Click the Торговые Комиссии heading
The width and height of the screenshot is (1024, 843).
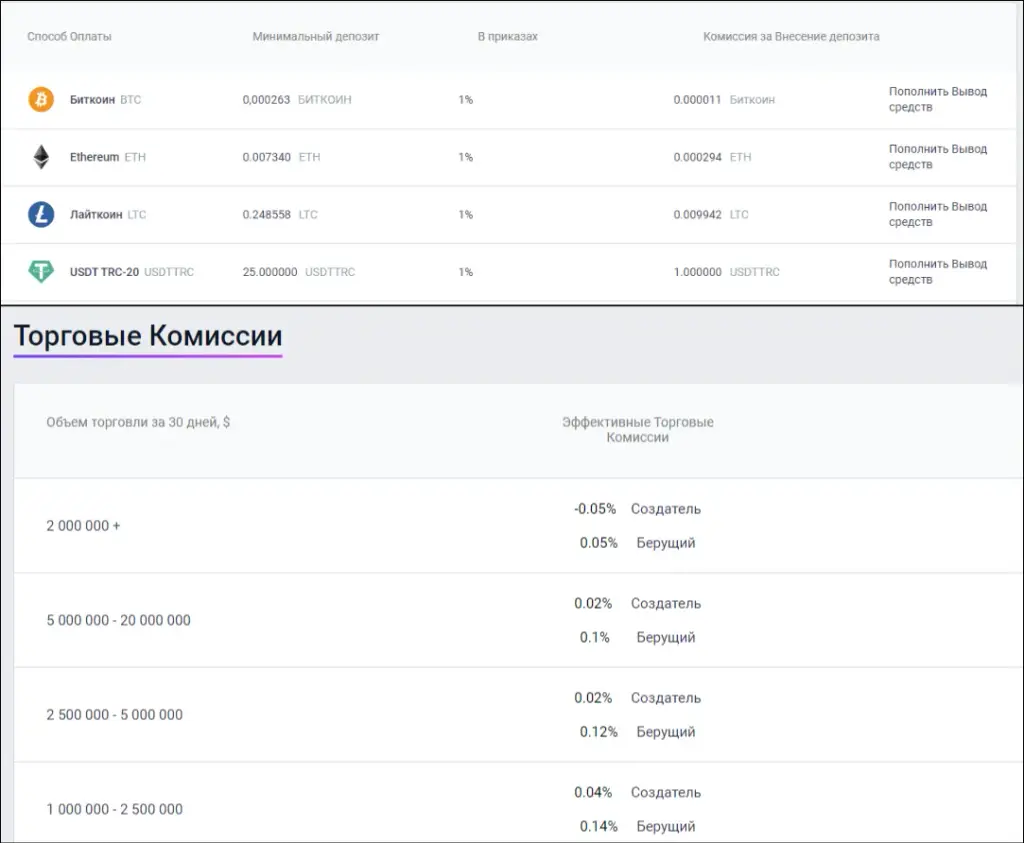(x=148, y=336)
